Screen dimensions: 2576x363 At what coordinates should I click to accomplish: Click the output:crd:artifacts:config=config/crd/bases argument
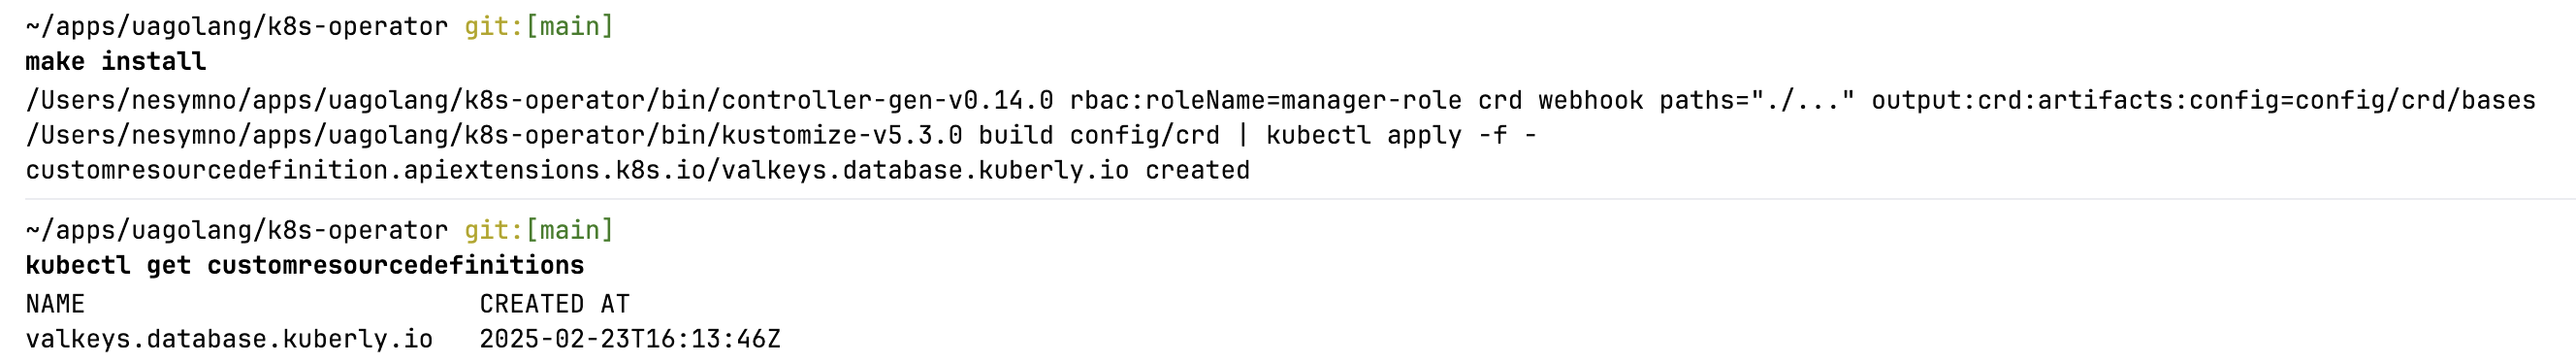point(2203,101)
